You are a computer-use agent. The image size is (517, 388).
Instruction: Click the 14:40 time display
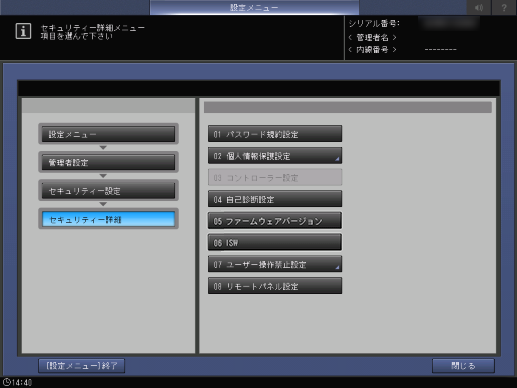(x=22, y=382)
